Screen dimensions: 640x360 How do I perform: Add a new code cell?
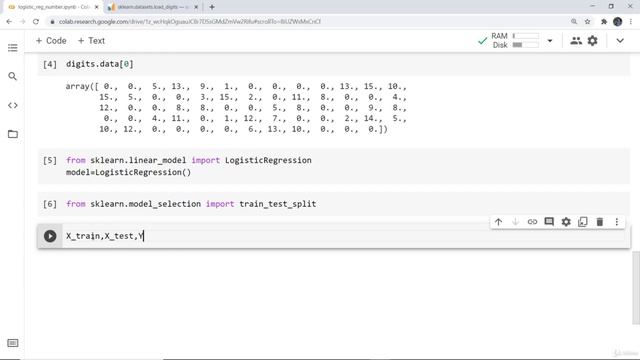point(51,41)
